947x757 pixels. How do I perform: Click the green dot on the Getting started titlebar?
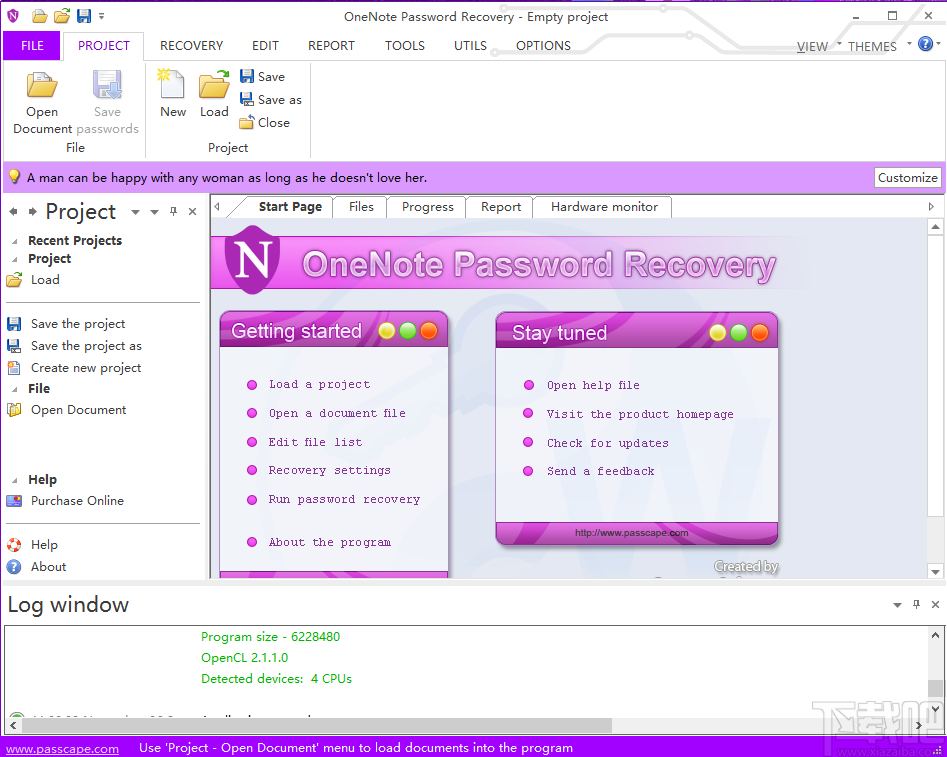click(405, 330)
